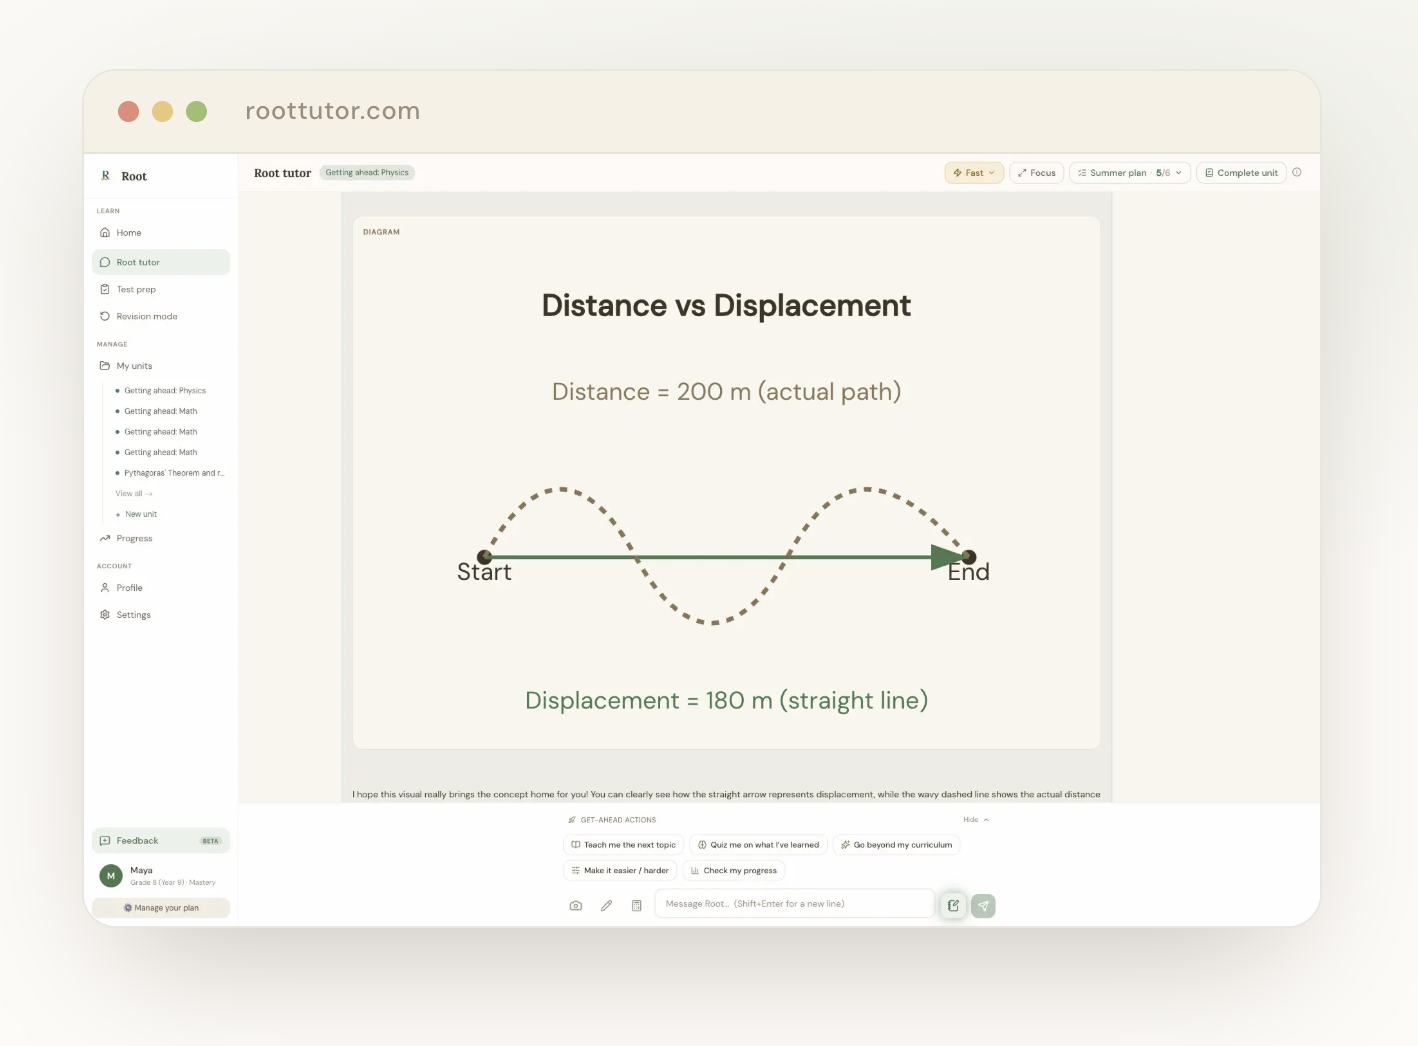Open the Fast speed dropdown

tap(974, 173)
